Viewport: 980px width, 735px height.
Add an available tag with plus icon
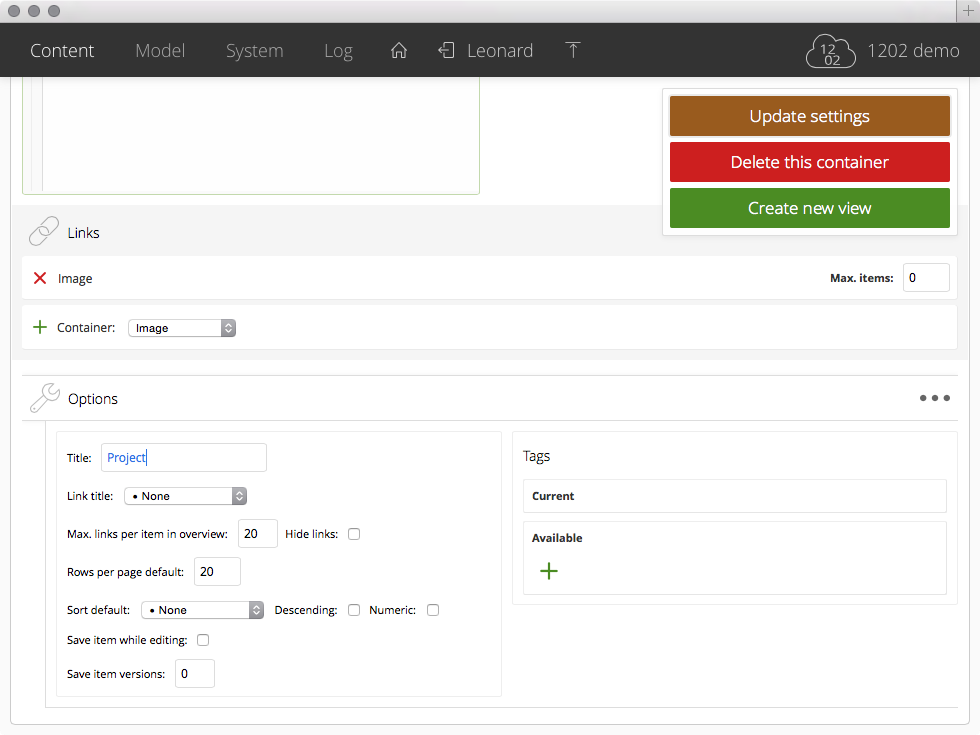(x=549, y=571)
